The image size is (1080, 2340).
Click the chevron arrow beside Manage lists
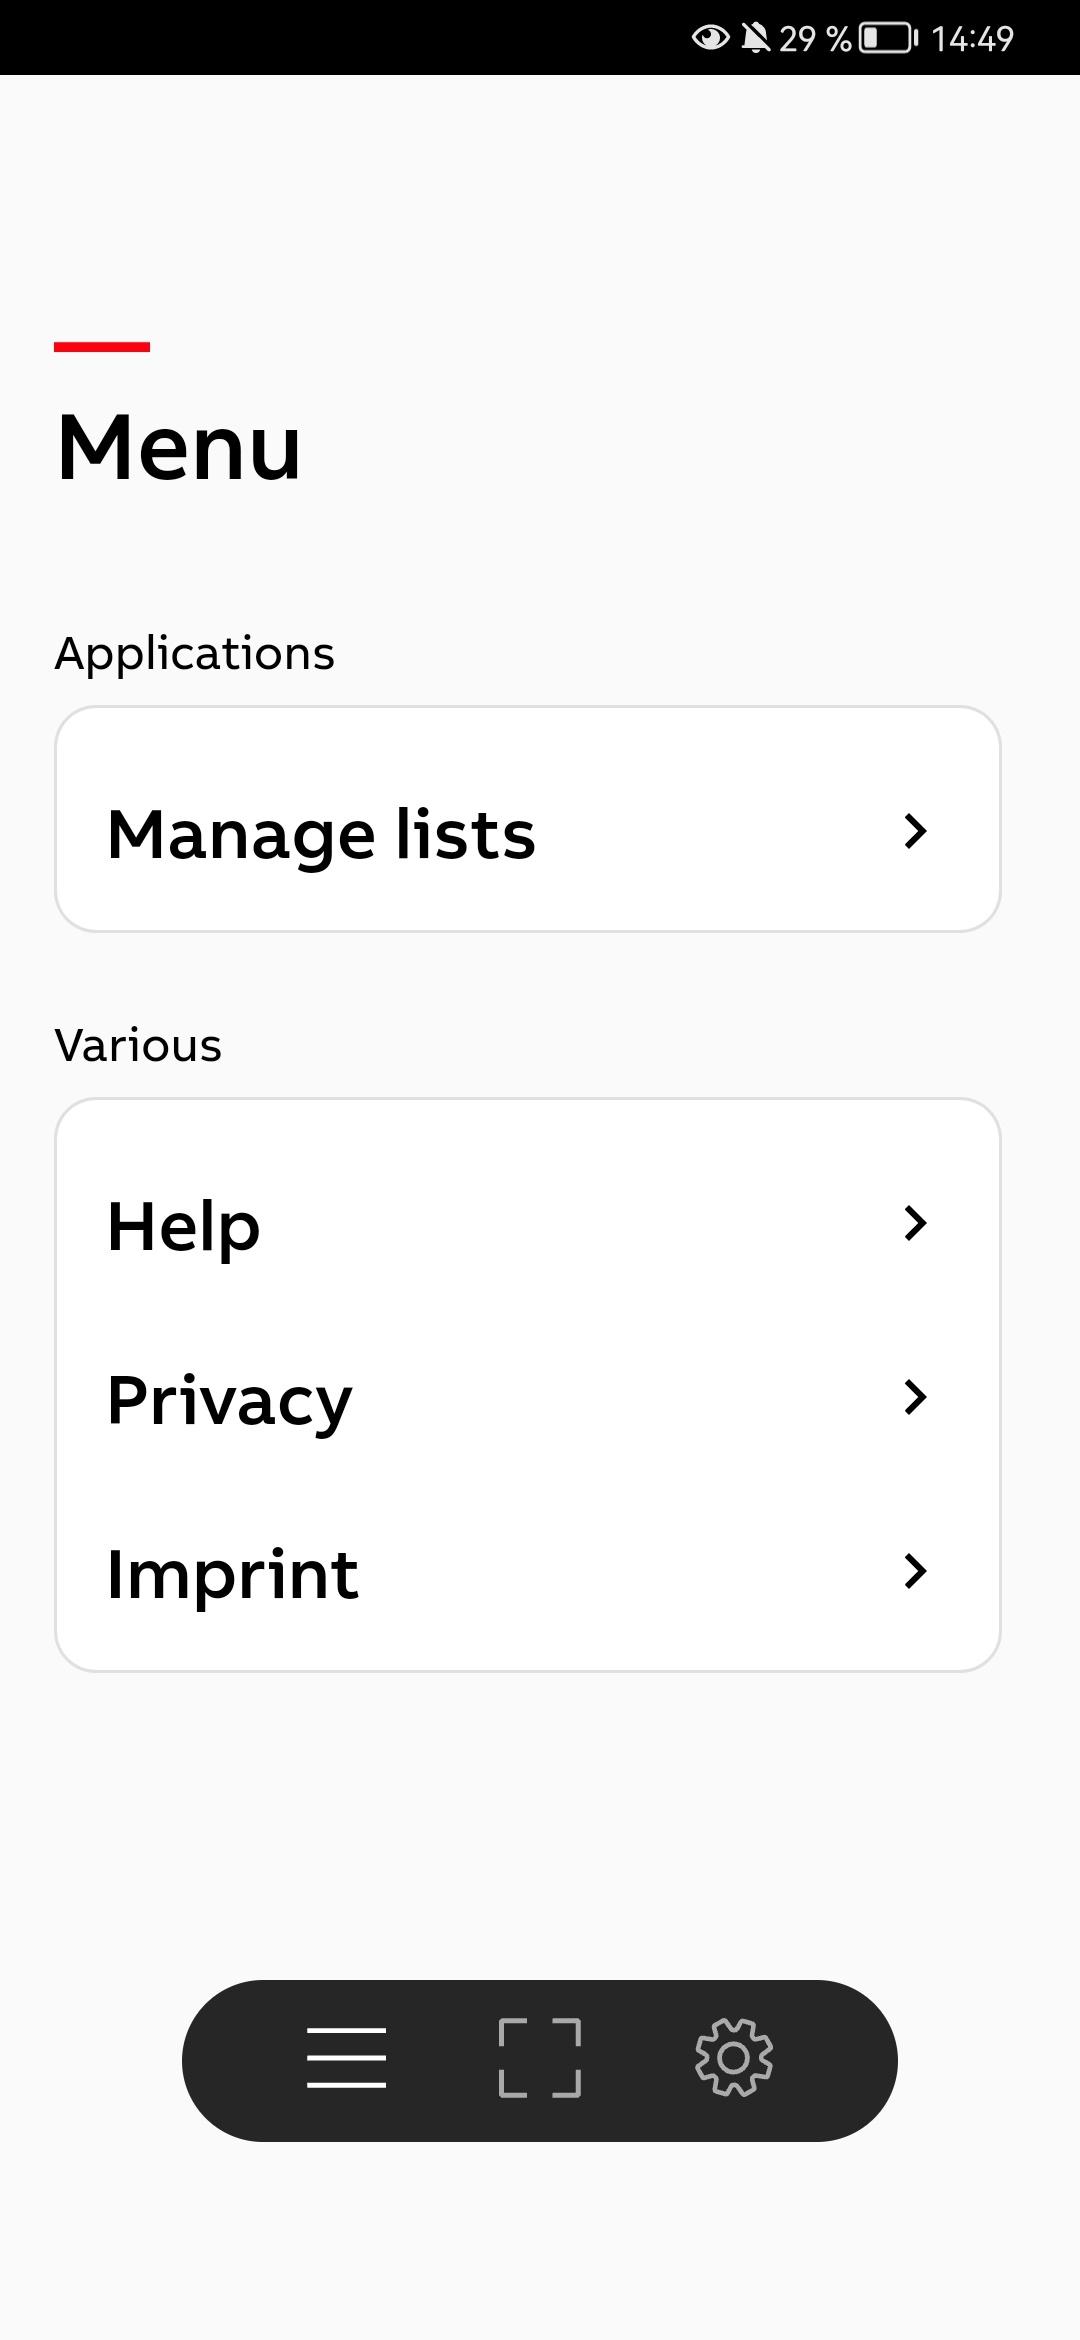pos(915,831)
